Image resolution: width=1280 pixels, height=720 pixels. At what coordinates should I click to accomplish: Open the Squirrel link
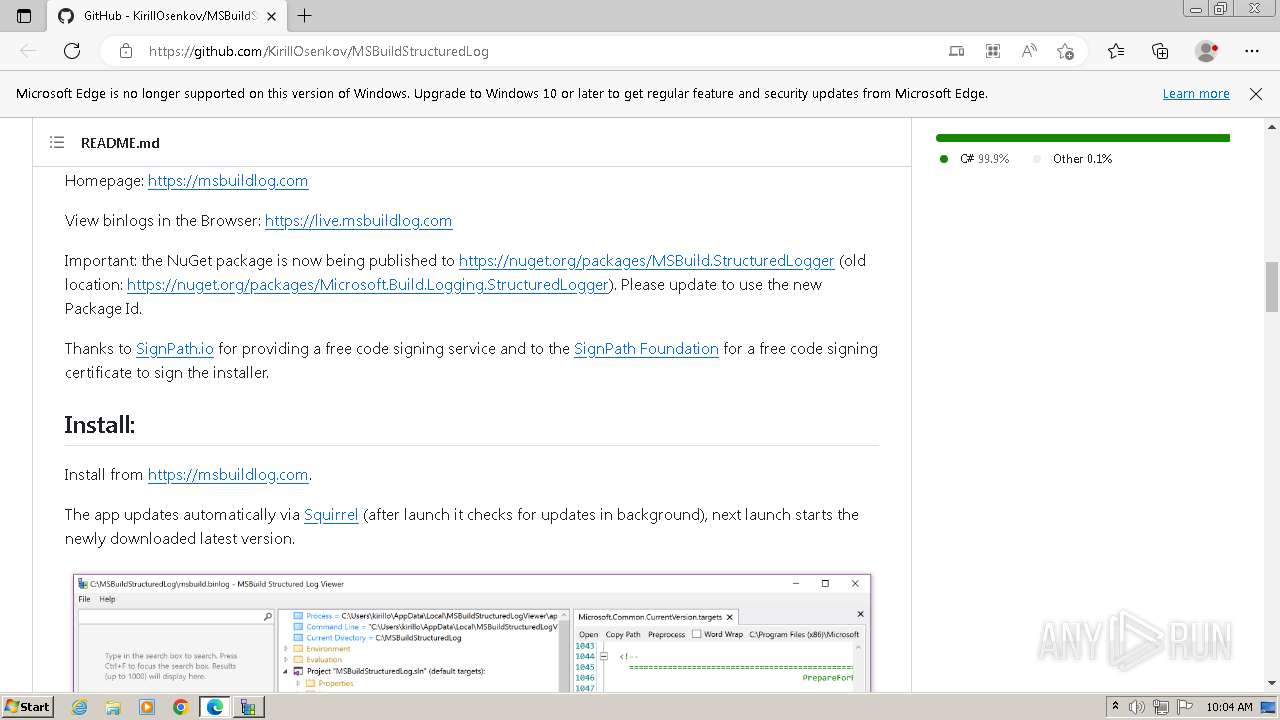pos(331,514)
